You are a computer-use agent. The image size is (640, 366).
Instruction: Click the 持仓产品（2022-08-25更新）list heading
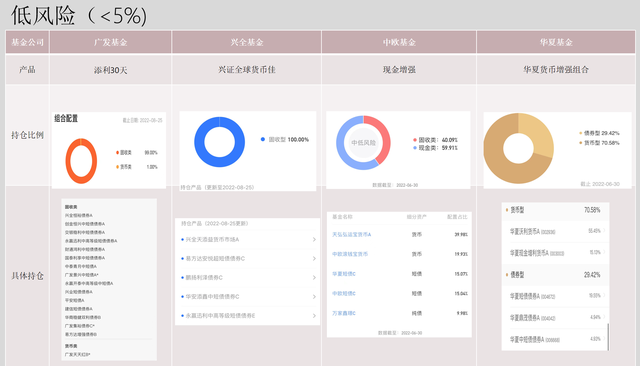coord(215,224)
